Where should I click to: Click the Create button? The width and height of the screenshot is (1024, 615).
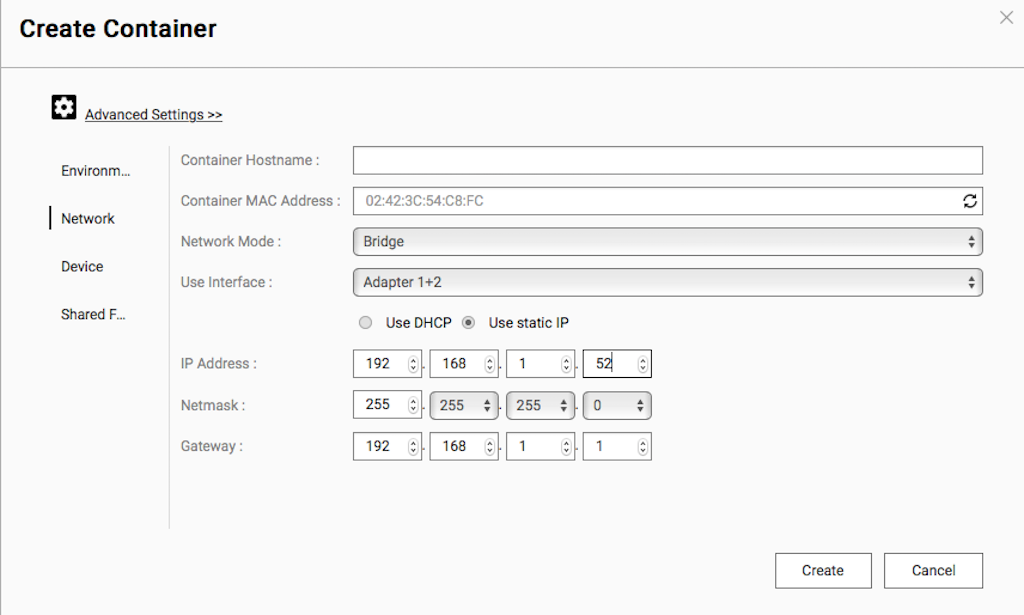822,570
